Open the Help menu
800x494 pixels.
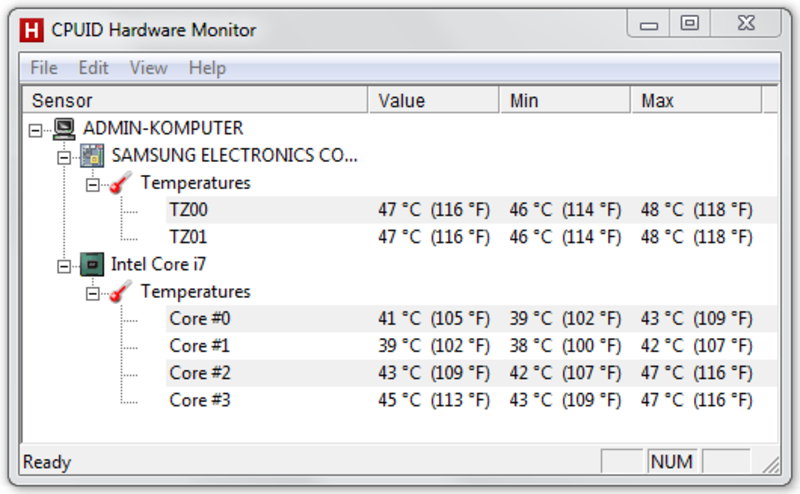[x=207, y=68]
